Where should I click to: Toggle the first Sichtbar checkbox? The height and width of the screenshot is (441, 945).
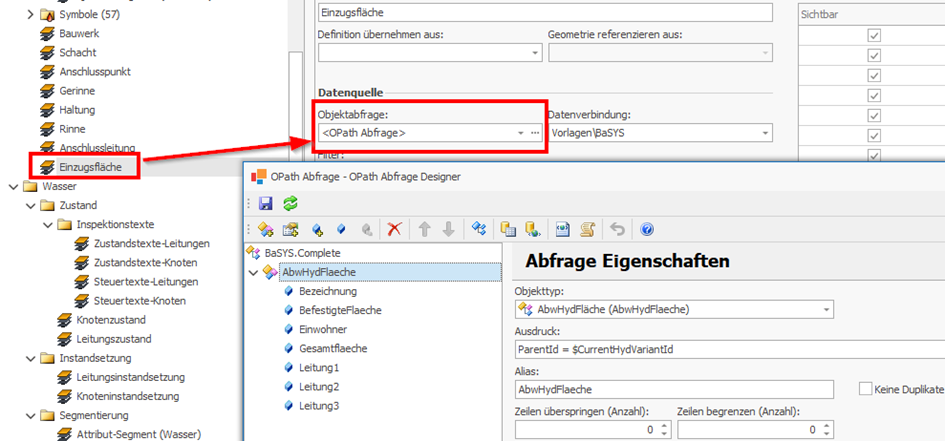pos(874,35)
